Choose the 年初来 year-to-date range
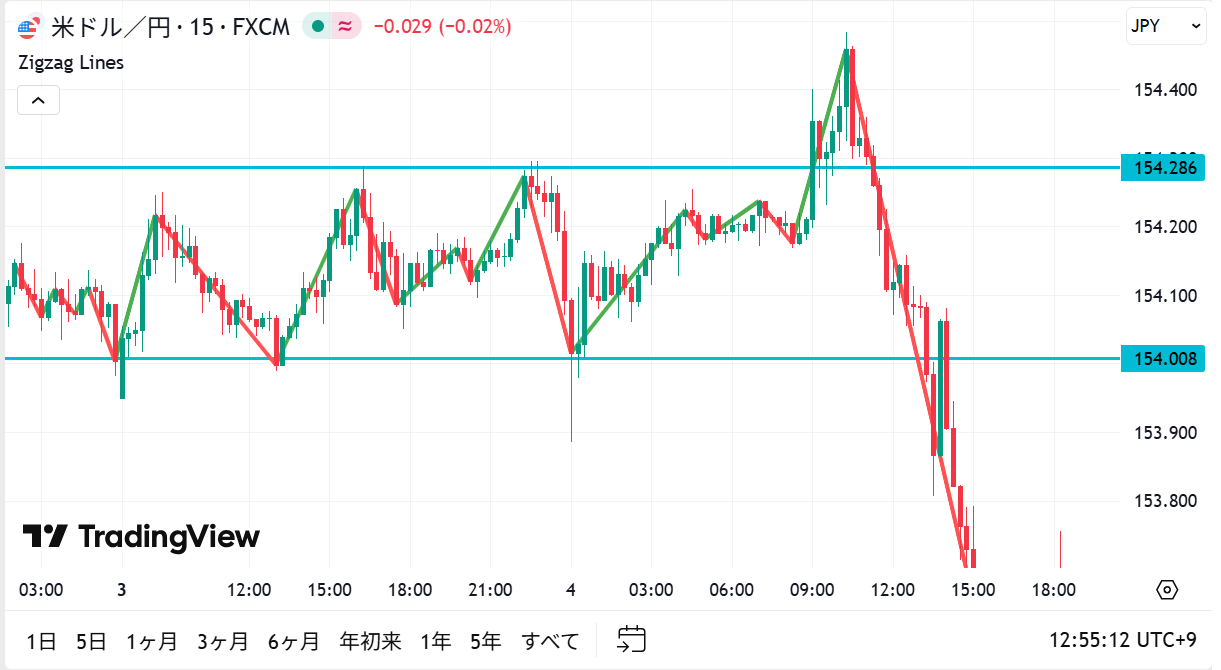Viewport: 1221px width, 670px height. coord(370,641)
